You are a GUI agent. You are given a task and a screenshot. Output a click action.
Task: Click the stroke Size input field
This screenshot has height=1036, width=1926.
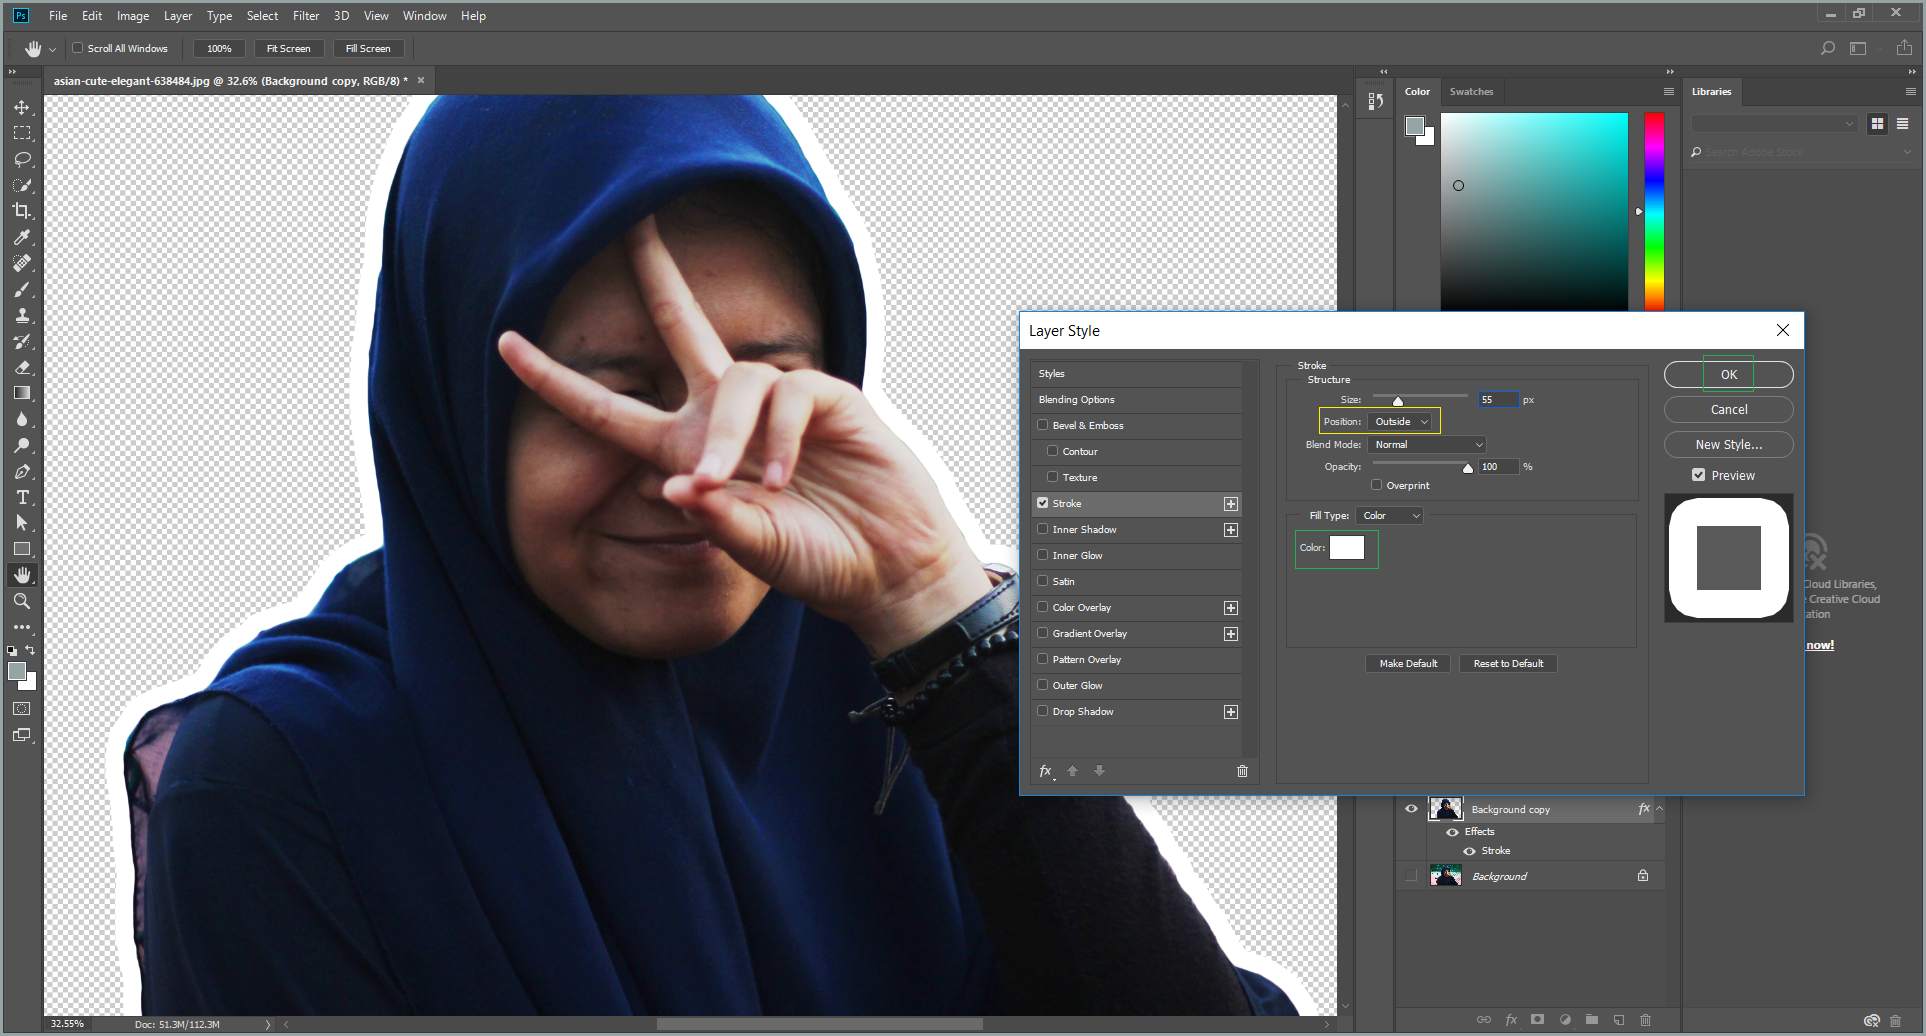(x=1497, y=400)
